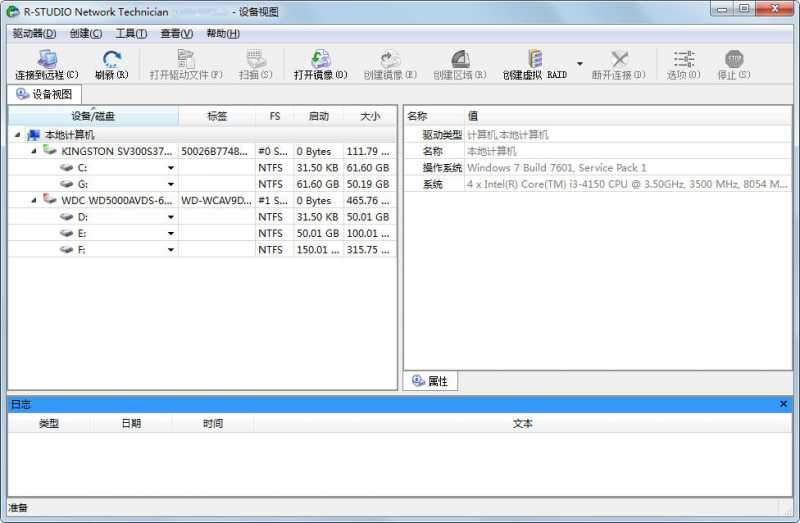This screenshot has height=523, width=800.
Task: Click the Options (选项) toolbar icon
Action: point(684,59)
